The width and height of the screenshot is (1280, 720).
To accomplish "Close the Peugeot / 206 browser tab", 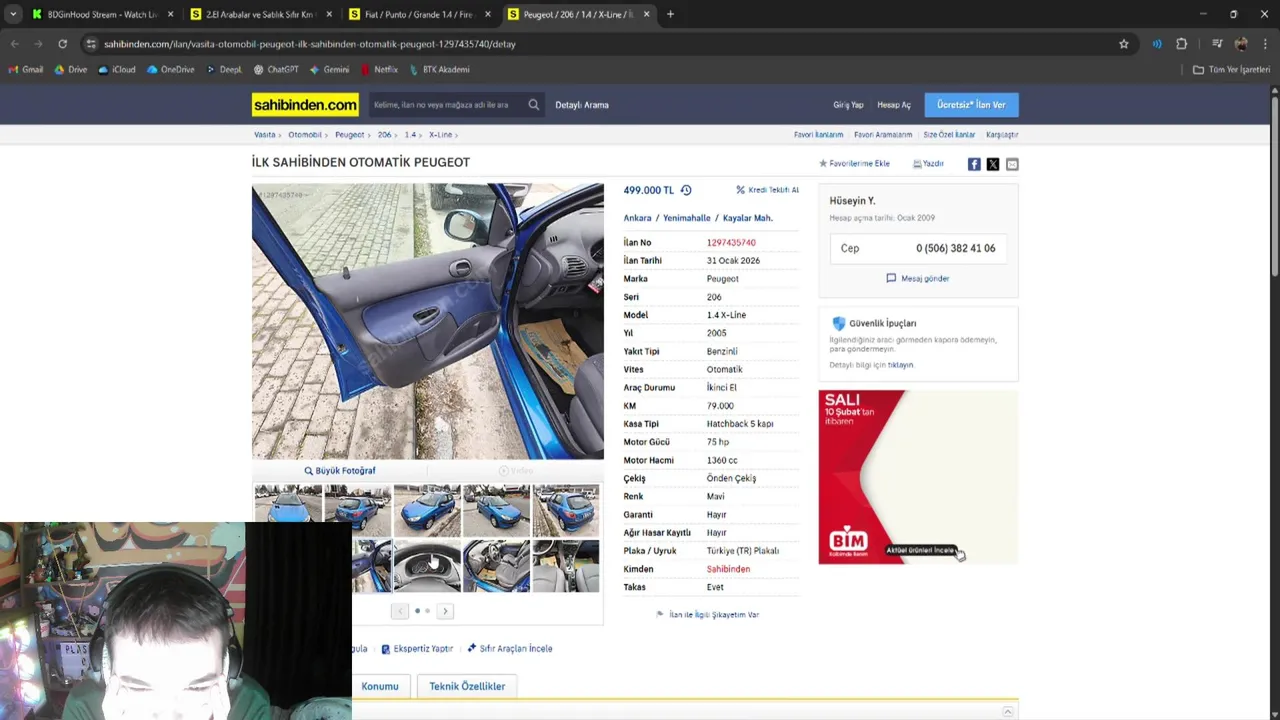I will coord(647,14).
